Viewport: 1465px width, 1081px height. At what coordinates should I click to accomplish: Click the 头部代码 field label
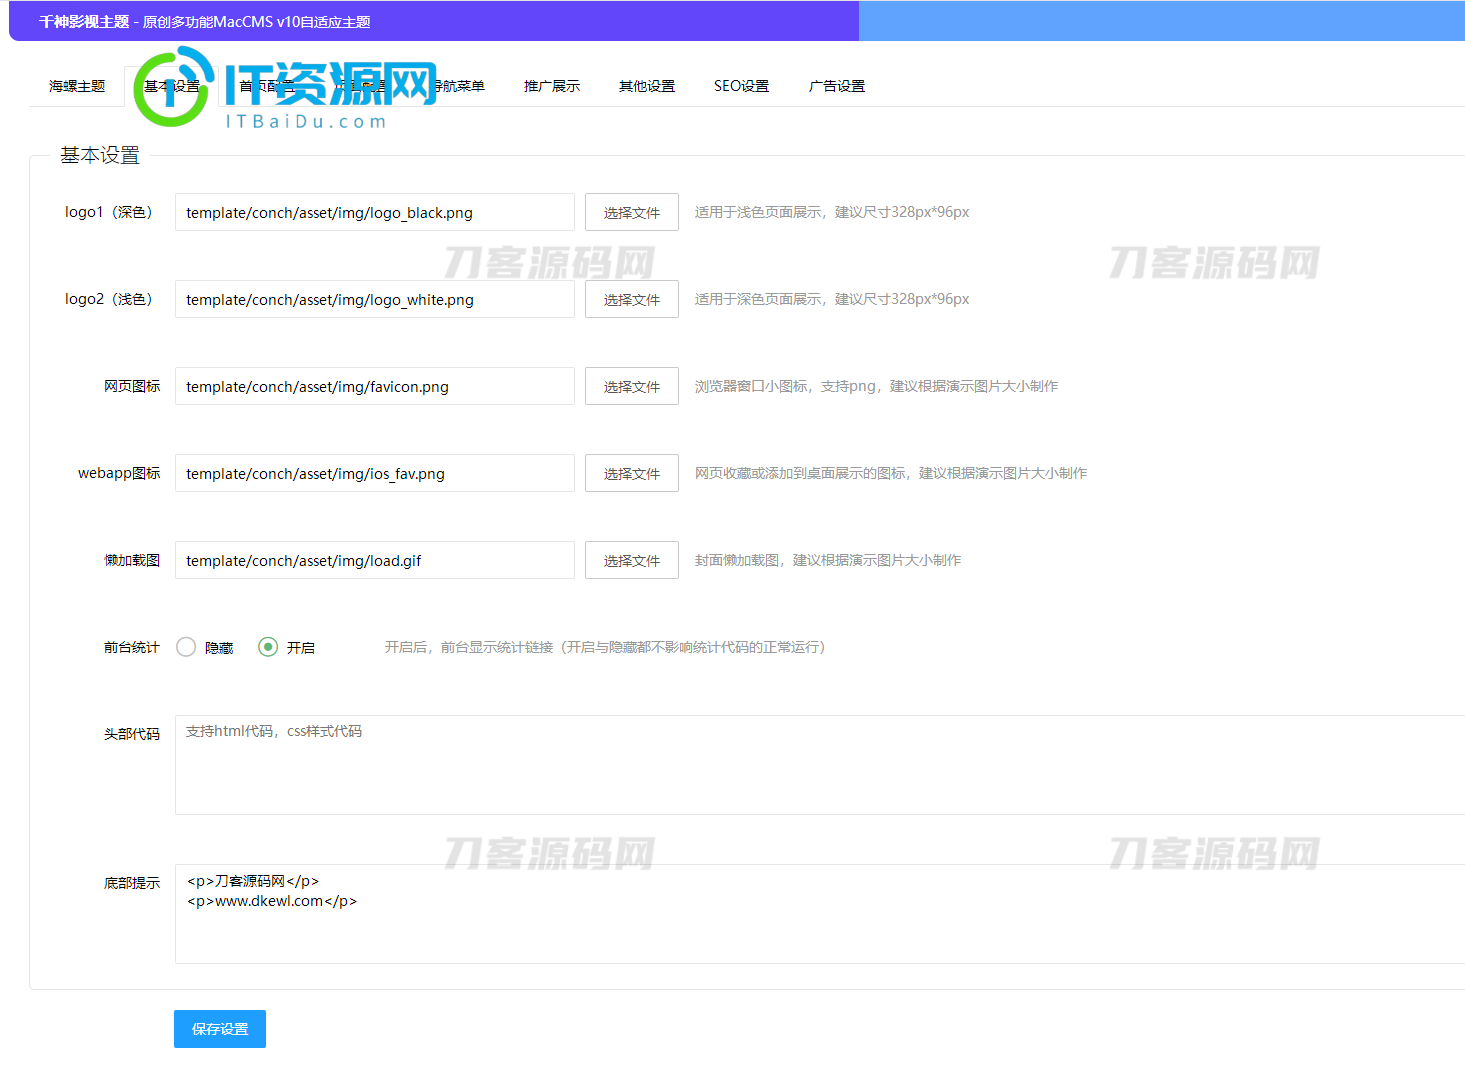[x=132, y=734]
